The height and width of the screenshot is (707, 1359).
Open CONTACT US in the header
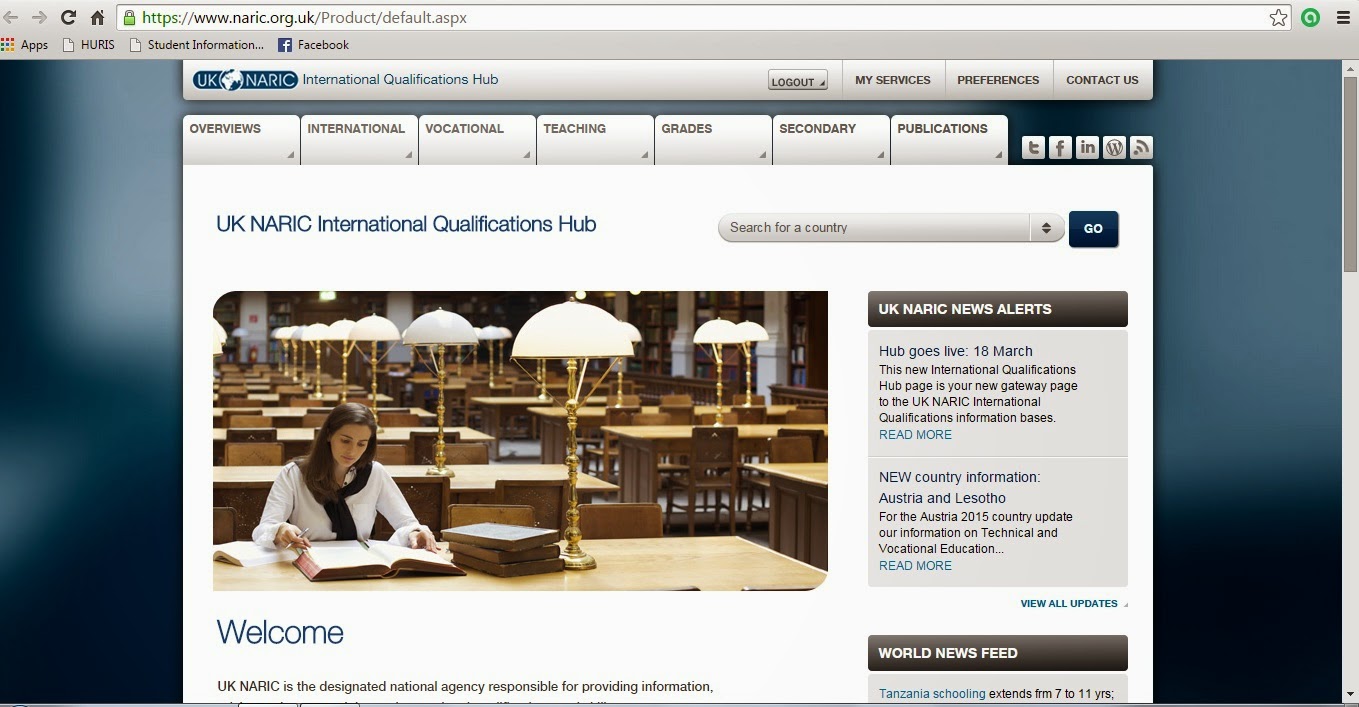(1102, 80)
